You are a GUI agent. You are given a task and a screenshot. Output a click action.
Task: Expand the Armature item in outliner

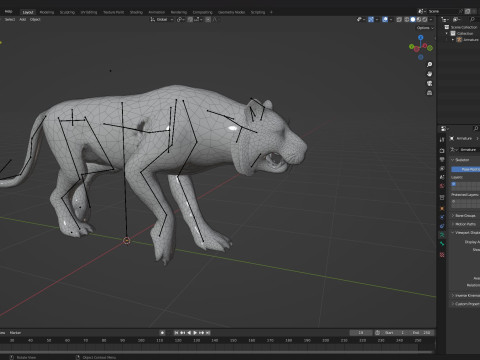453,40
